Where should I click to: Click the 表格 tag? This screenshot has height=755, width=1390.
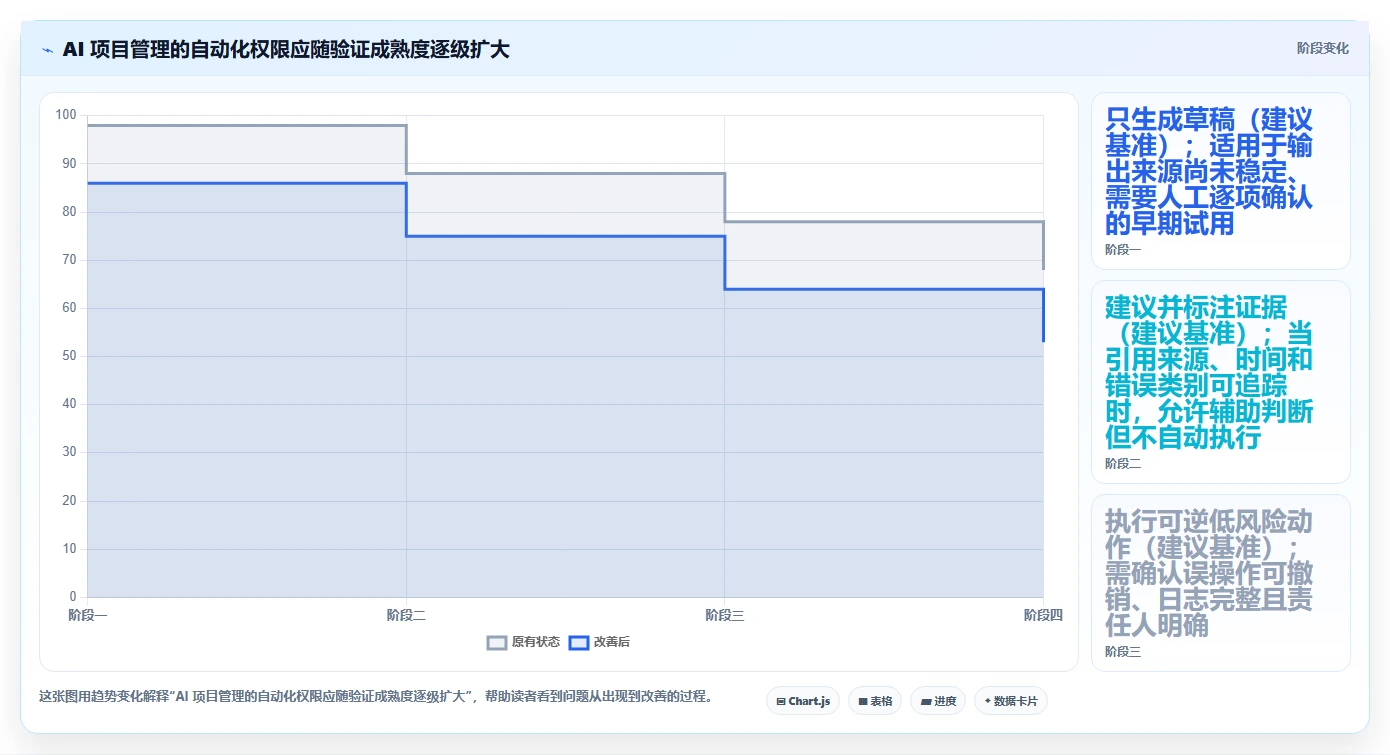pos(875,701)
